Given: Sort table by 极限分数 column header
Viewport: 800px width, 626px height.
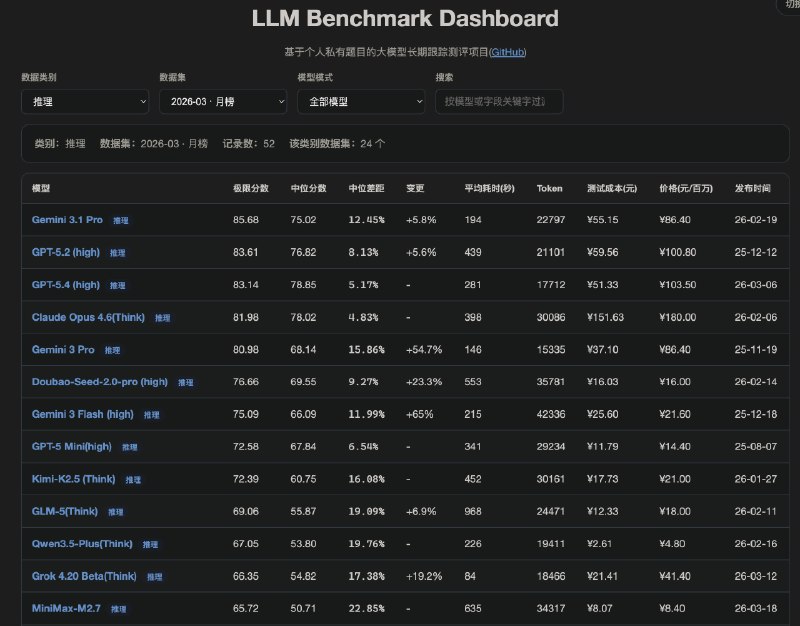Looking at the screenshot, I should [251, 188].
